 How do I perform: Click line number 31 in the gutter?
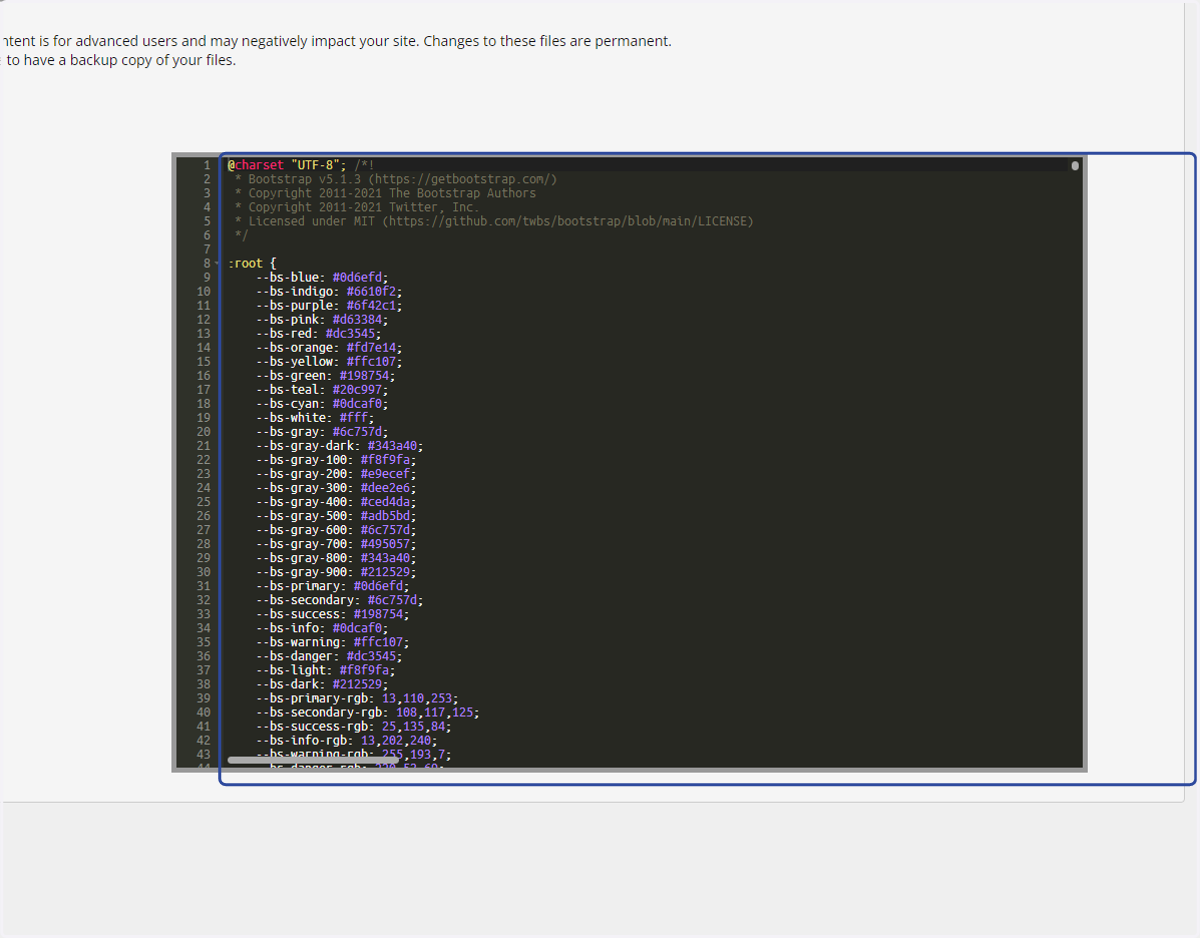tap(203, 585)
